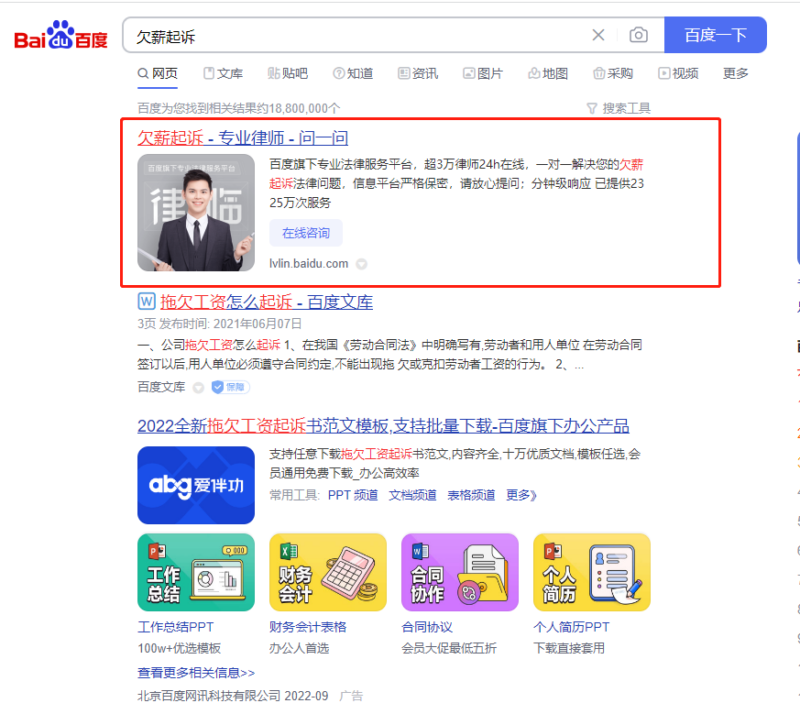Open the 地图 tab

pyautogui.click(x=548, y=73)
